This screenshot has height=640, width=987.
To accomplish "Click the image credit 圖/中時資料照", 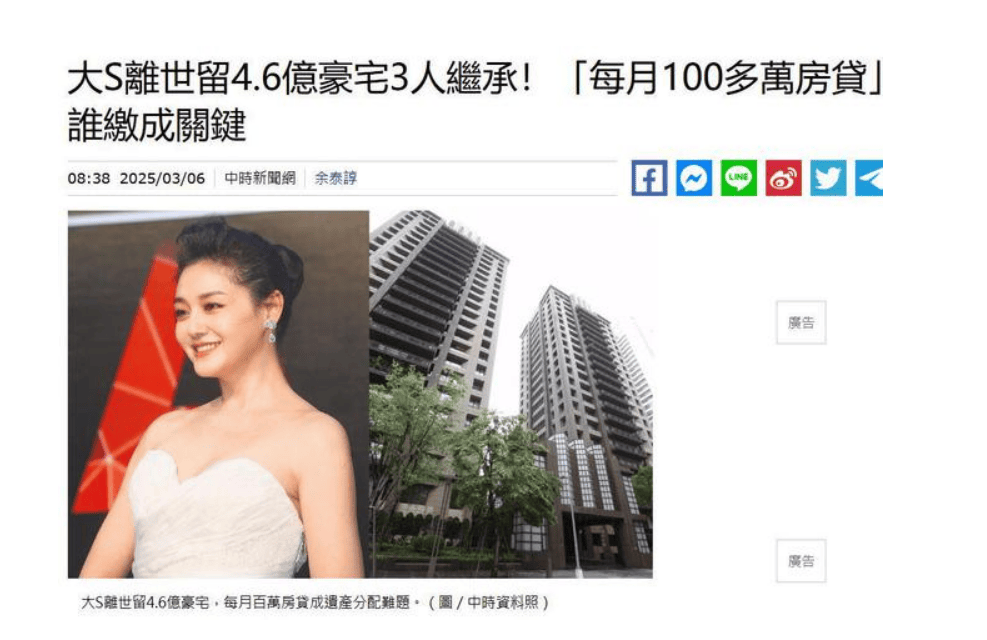I will tap(488, 602).
